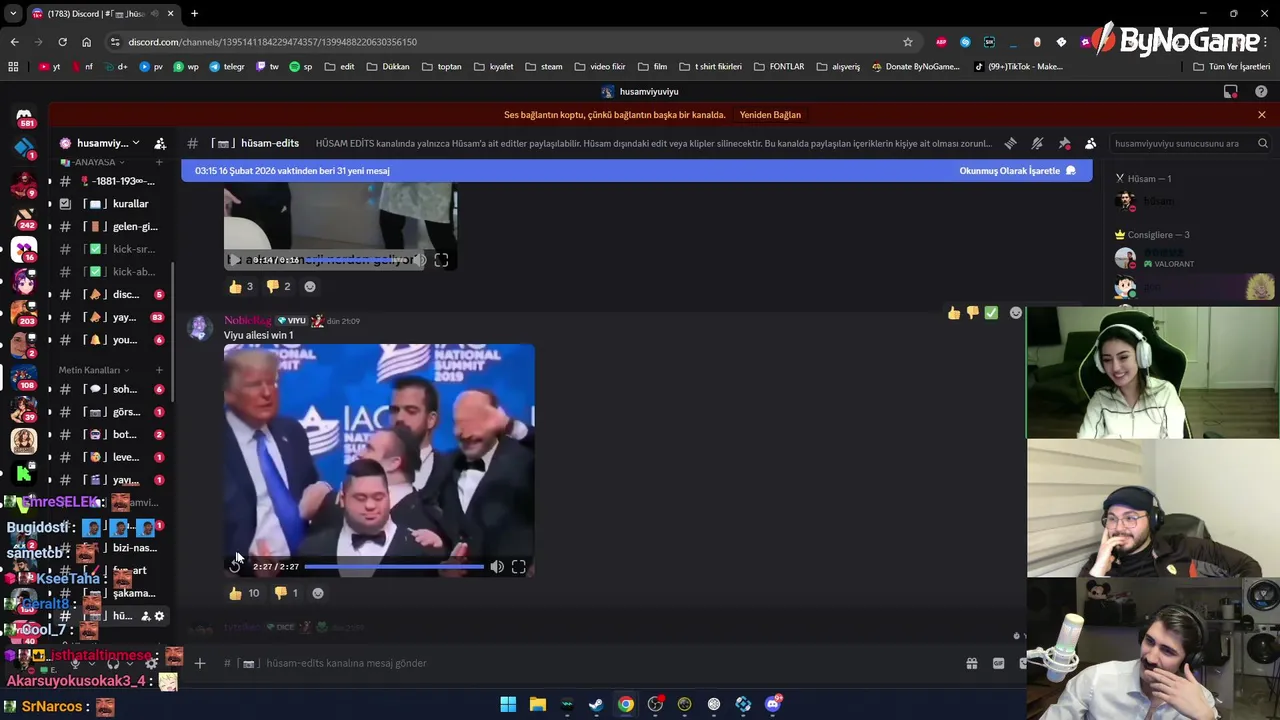
Task: Open GIF picker in message box
Action: (998, 663)
